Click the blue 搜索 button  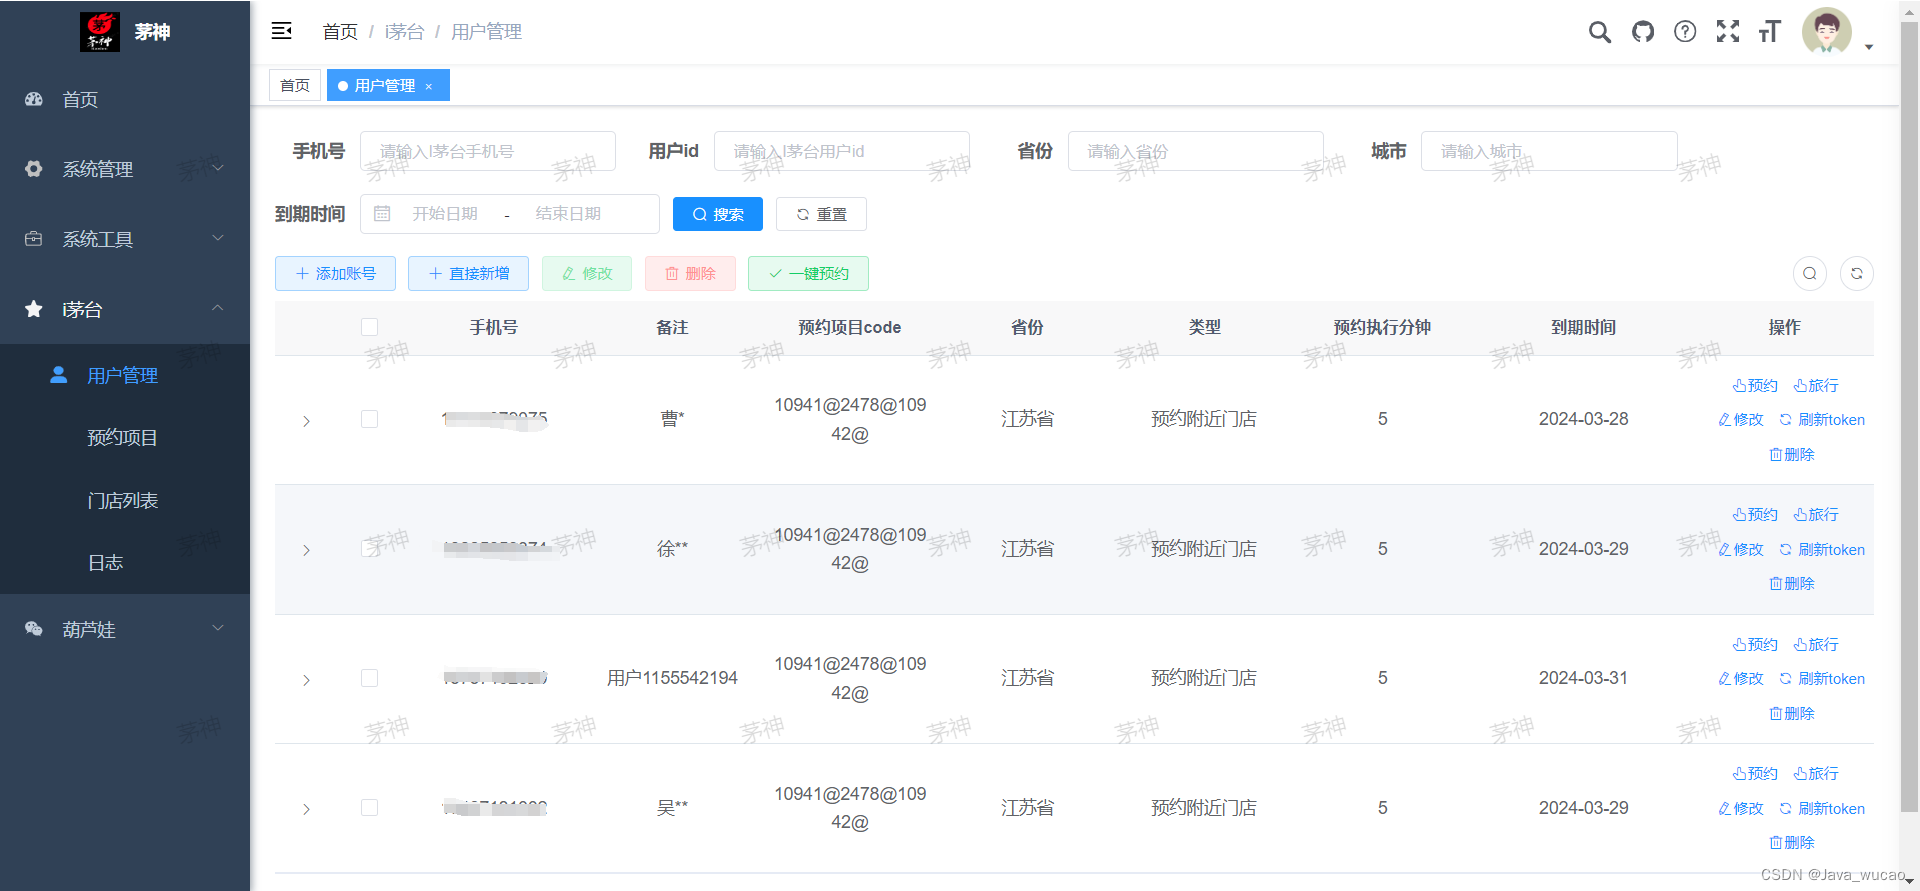coord(718,214)
